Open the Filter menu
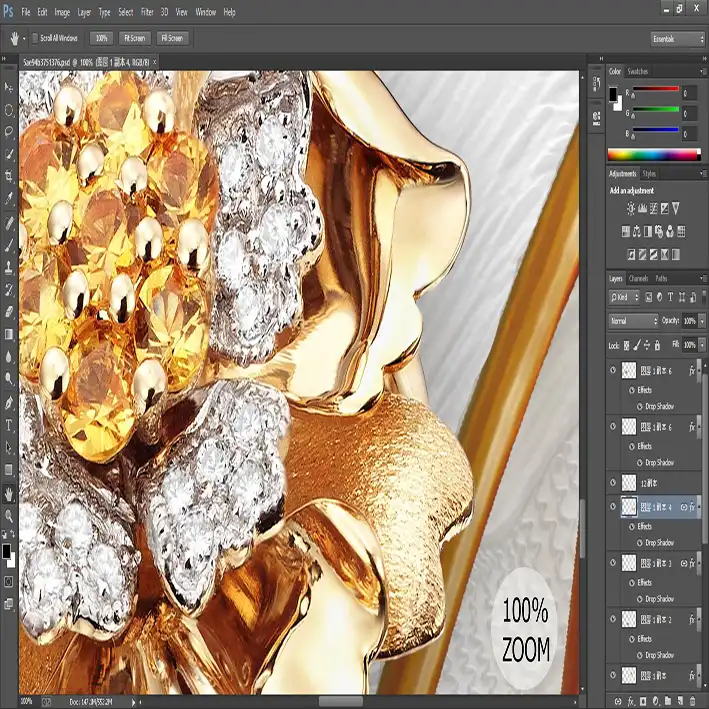 (x=147, y=12)
